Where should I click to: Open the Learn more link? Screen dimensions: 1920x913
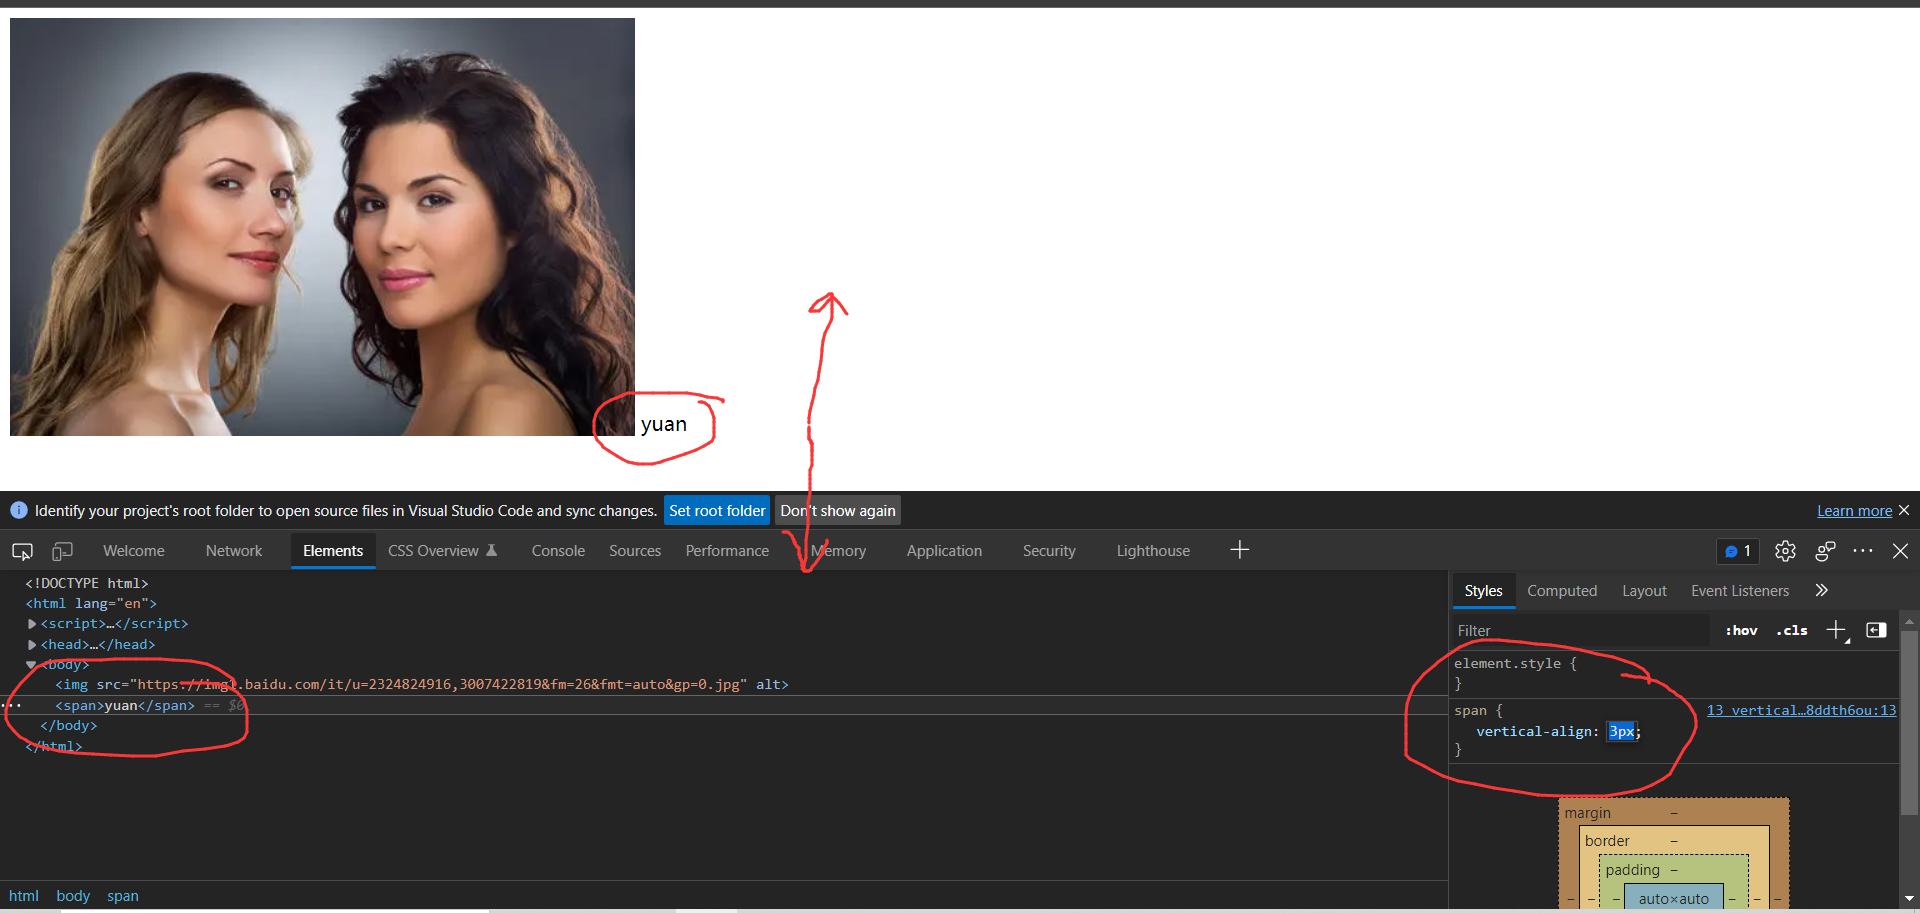[1853, 511]
